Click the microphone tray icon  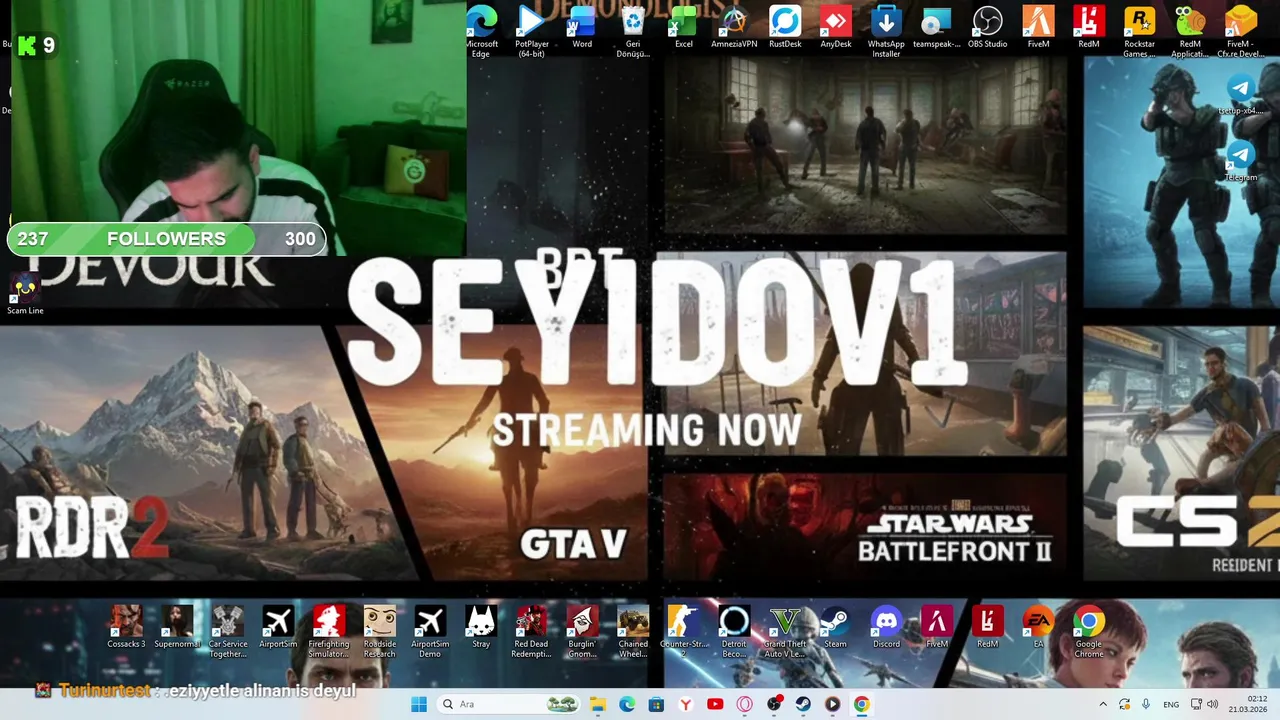coord(1146,704)
